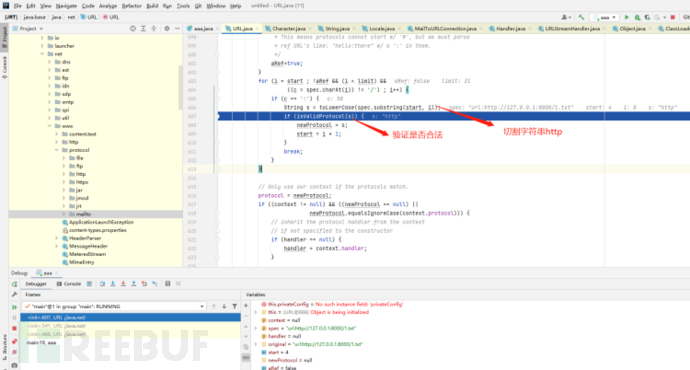The width and height of the screenshot is (690, 370).
Task: Open the Navigate menu
Action: pyautogui.click(x=66, y=6)
